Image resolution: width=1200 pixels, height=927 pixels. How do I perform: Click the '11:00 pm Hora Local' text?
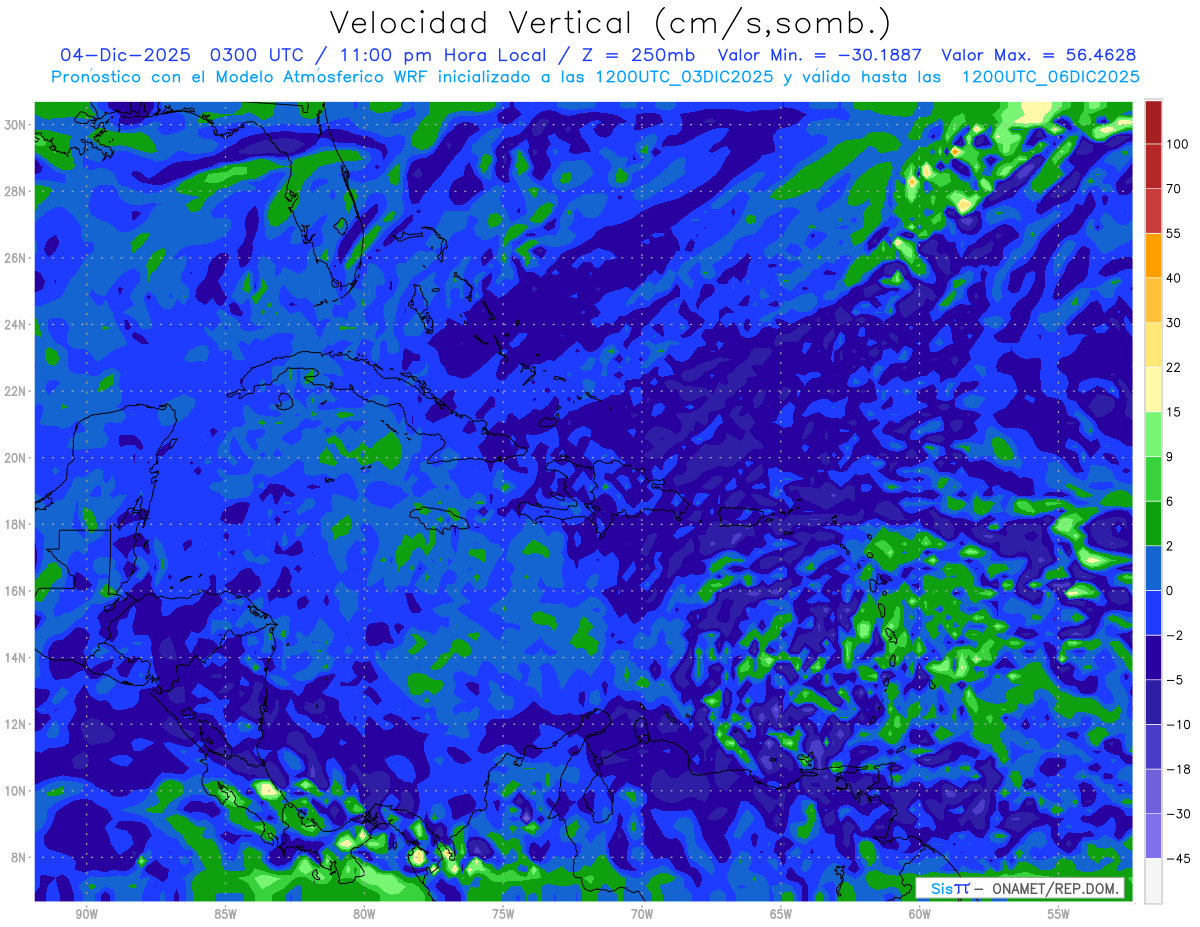[443, 55]
